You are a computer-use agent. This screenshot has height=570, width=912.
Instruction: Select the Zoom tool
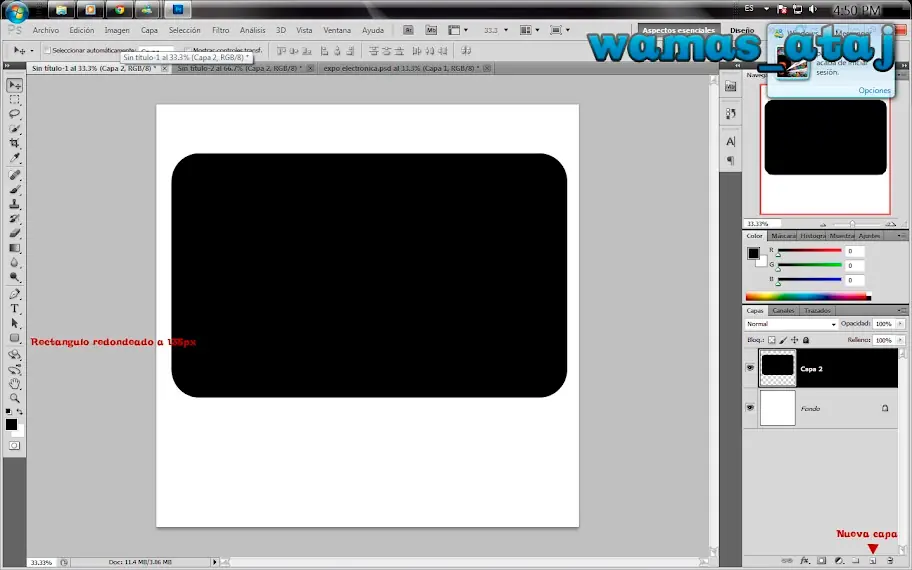click(x=15, y=398)
